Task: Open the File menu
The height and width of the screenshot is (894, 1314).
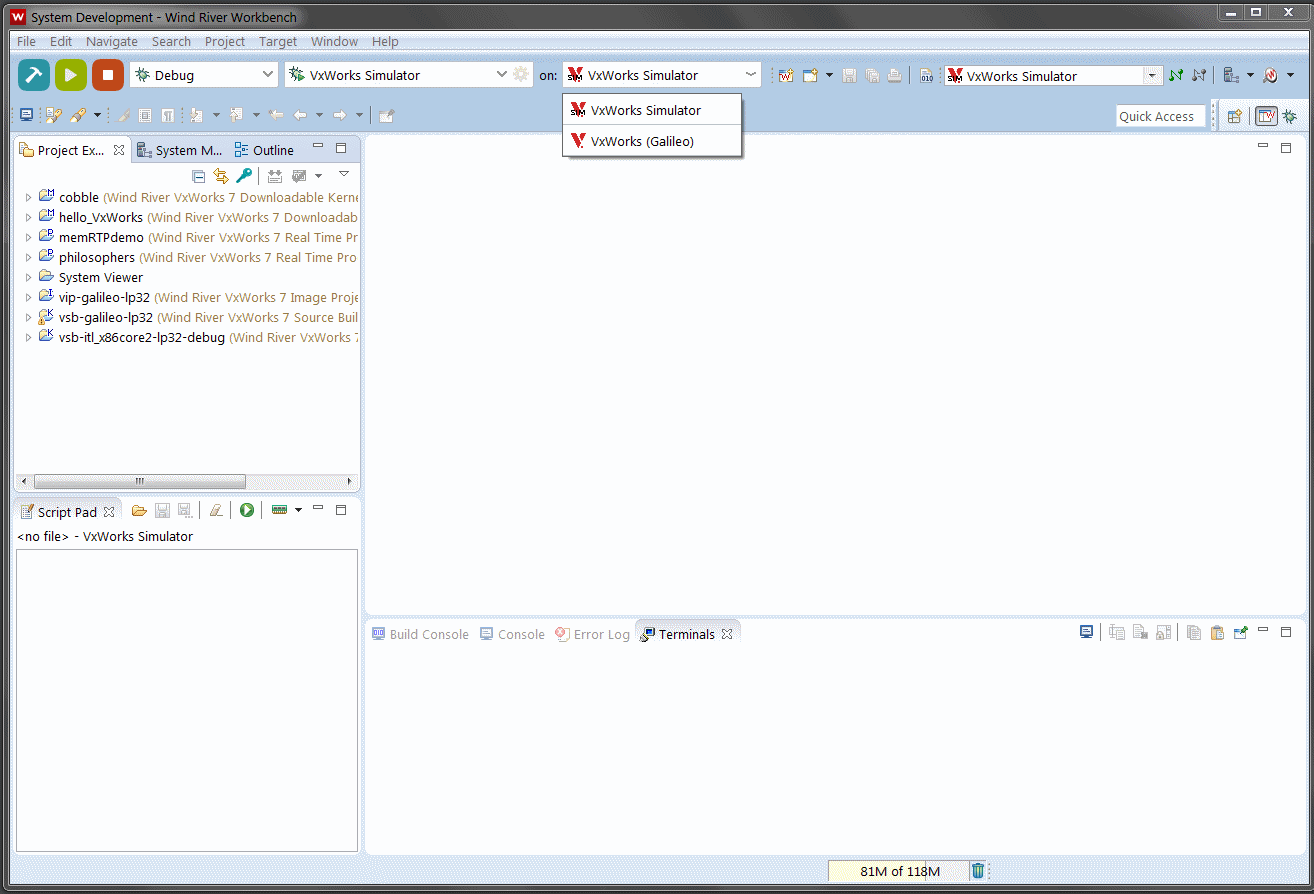Action: tap(26, 41)
